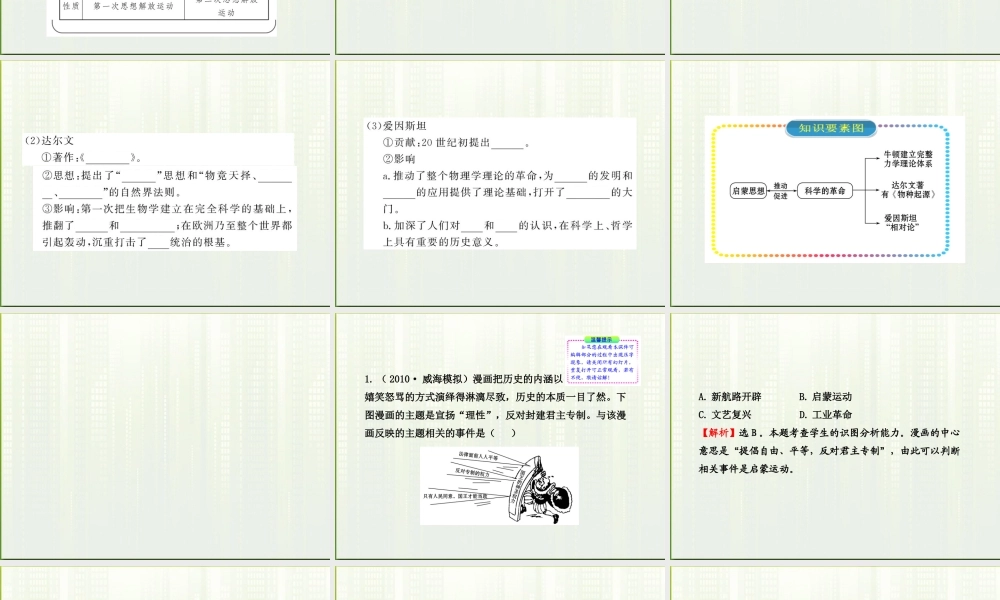1000x600 pixels.
Task: Click the ①著作 line on the 达尔文 slide
Action: [x=92, y=157]
